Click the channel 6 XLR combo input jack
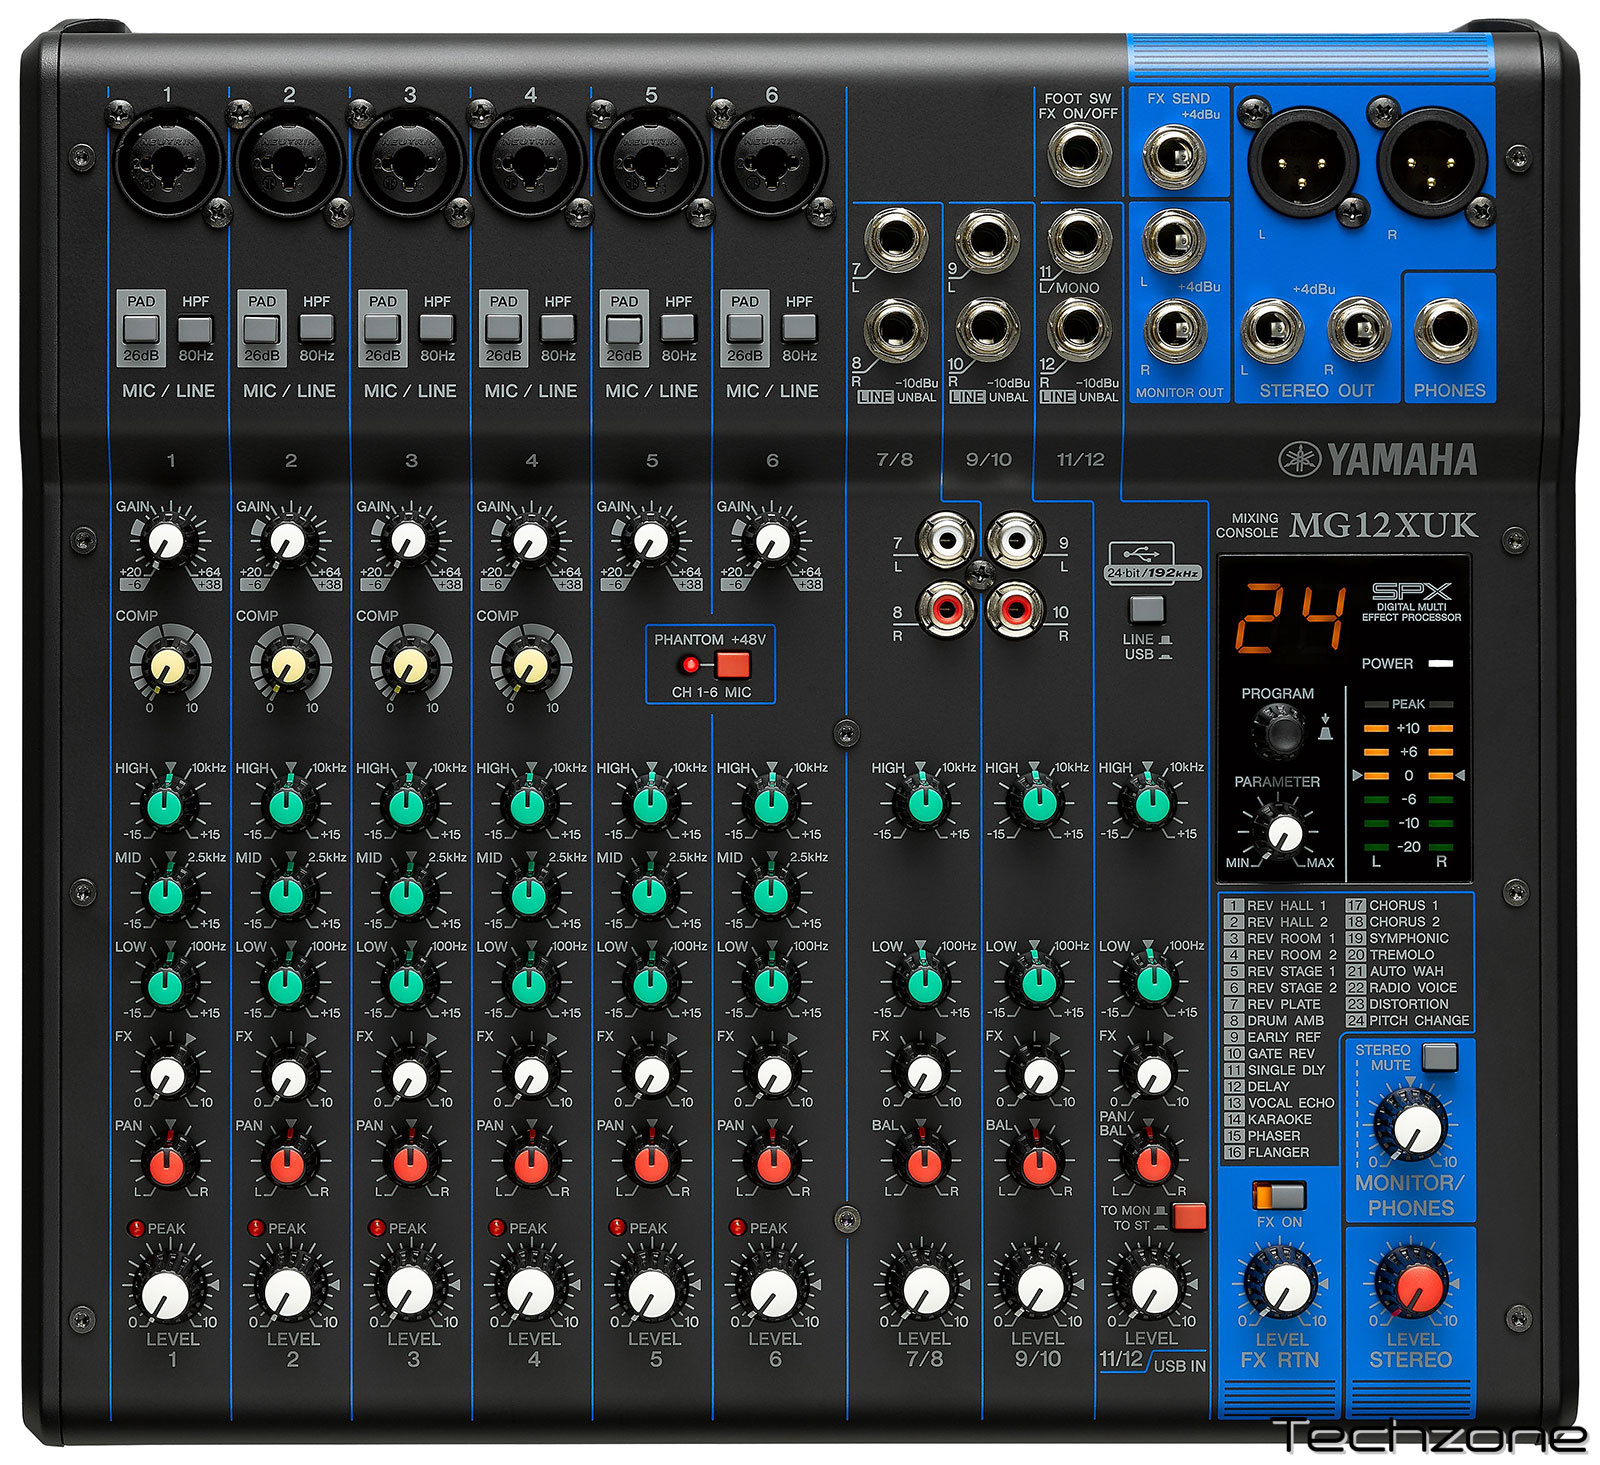Image resolution: width=1600 pixels, height=1465 pixels. 772,159
